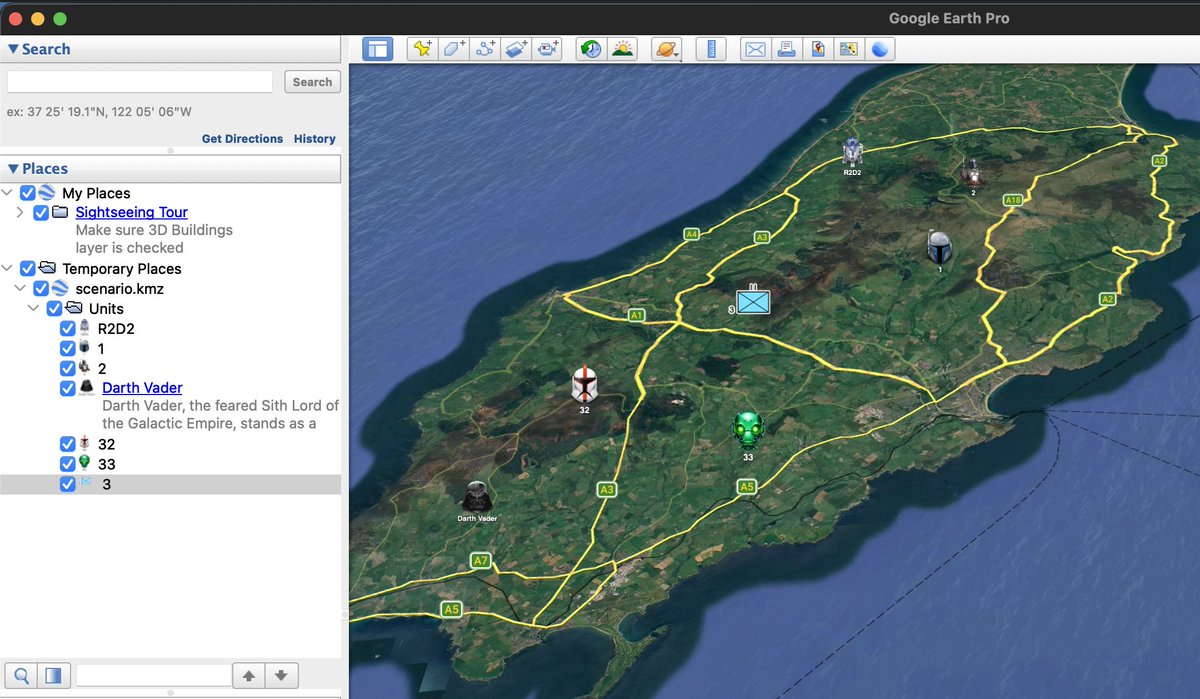Expand the Sightseeing Tour folder
The height and width of the screenshot is (699, 1200).
coord(20,212)
